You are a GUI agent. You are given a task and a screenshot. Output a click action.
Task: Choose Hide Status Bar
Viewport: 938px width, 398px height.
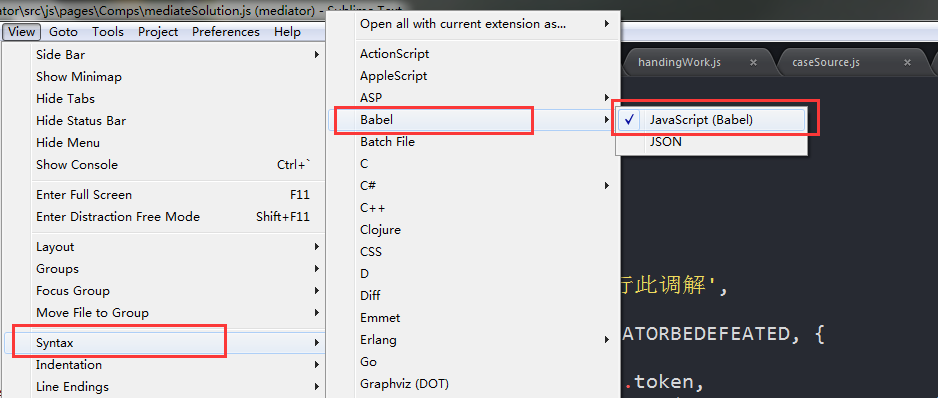178,121
